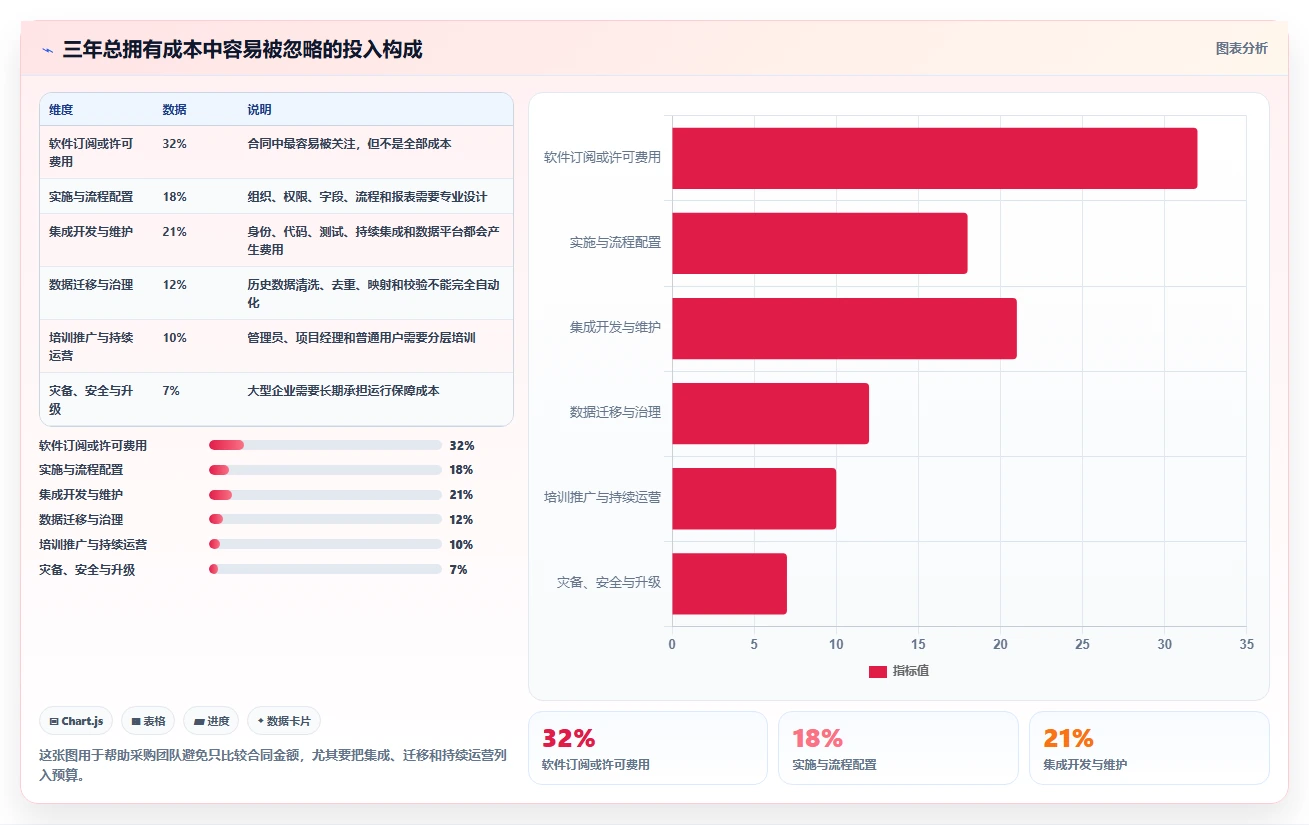Image resolution: width=1309 pixels, height=825 pixels.
Task: Click the 10% value beside 培训推广与持续运营 progress
Action: pyautogui.click(x=461, y=545)
